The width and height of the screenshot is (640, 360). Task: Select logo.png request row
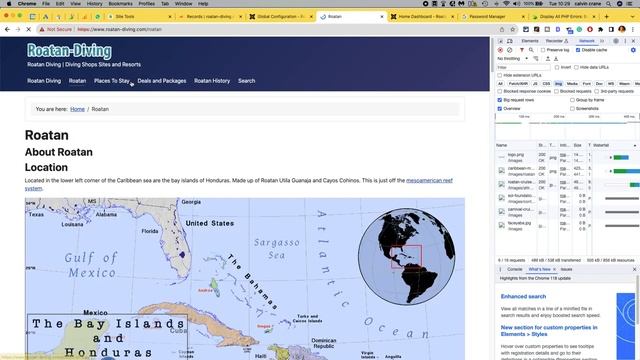[x=567, y=158]
